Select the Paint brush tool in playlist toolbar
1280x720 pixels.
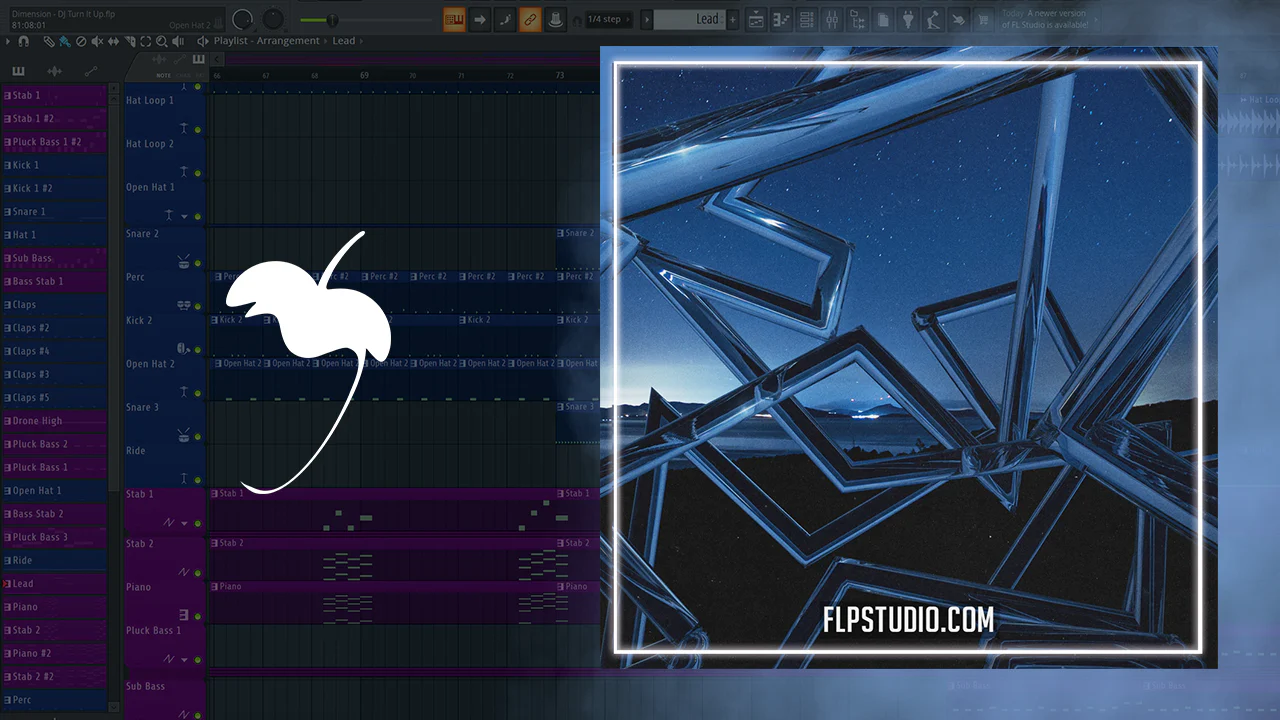pos(64,41)
